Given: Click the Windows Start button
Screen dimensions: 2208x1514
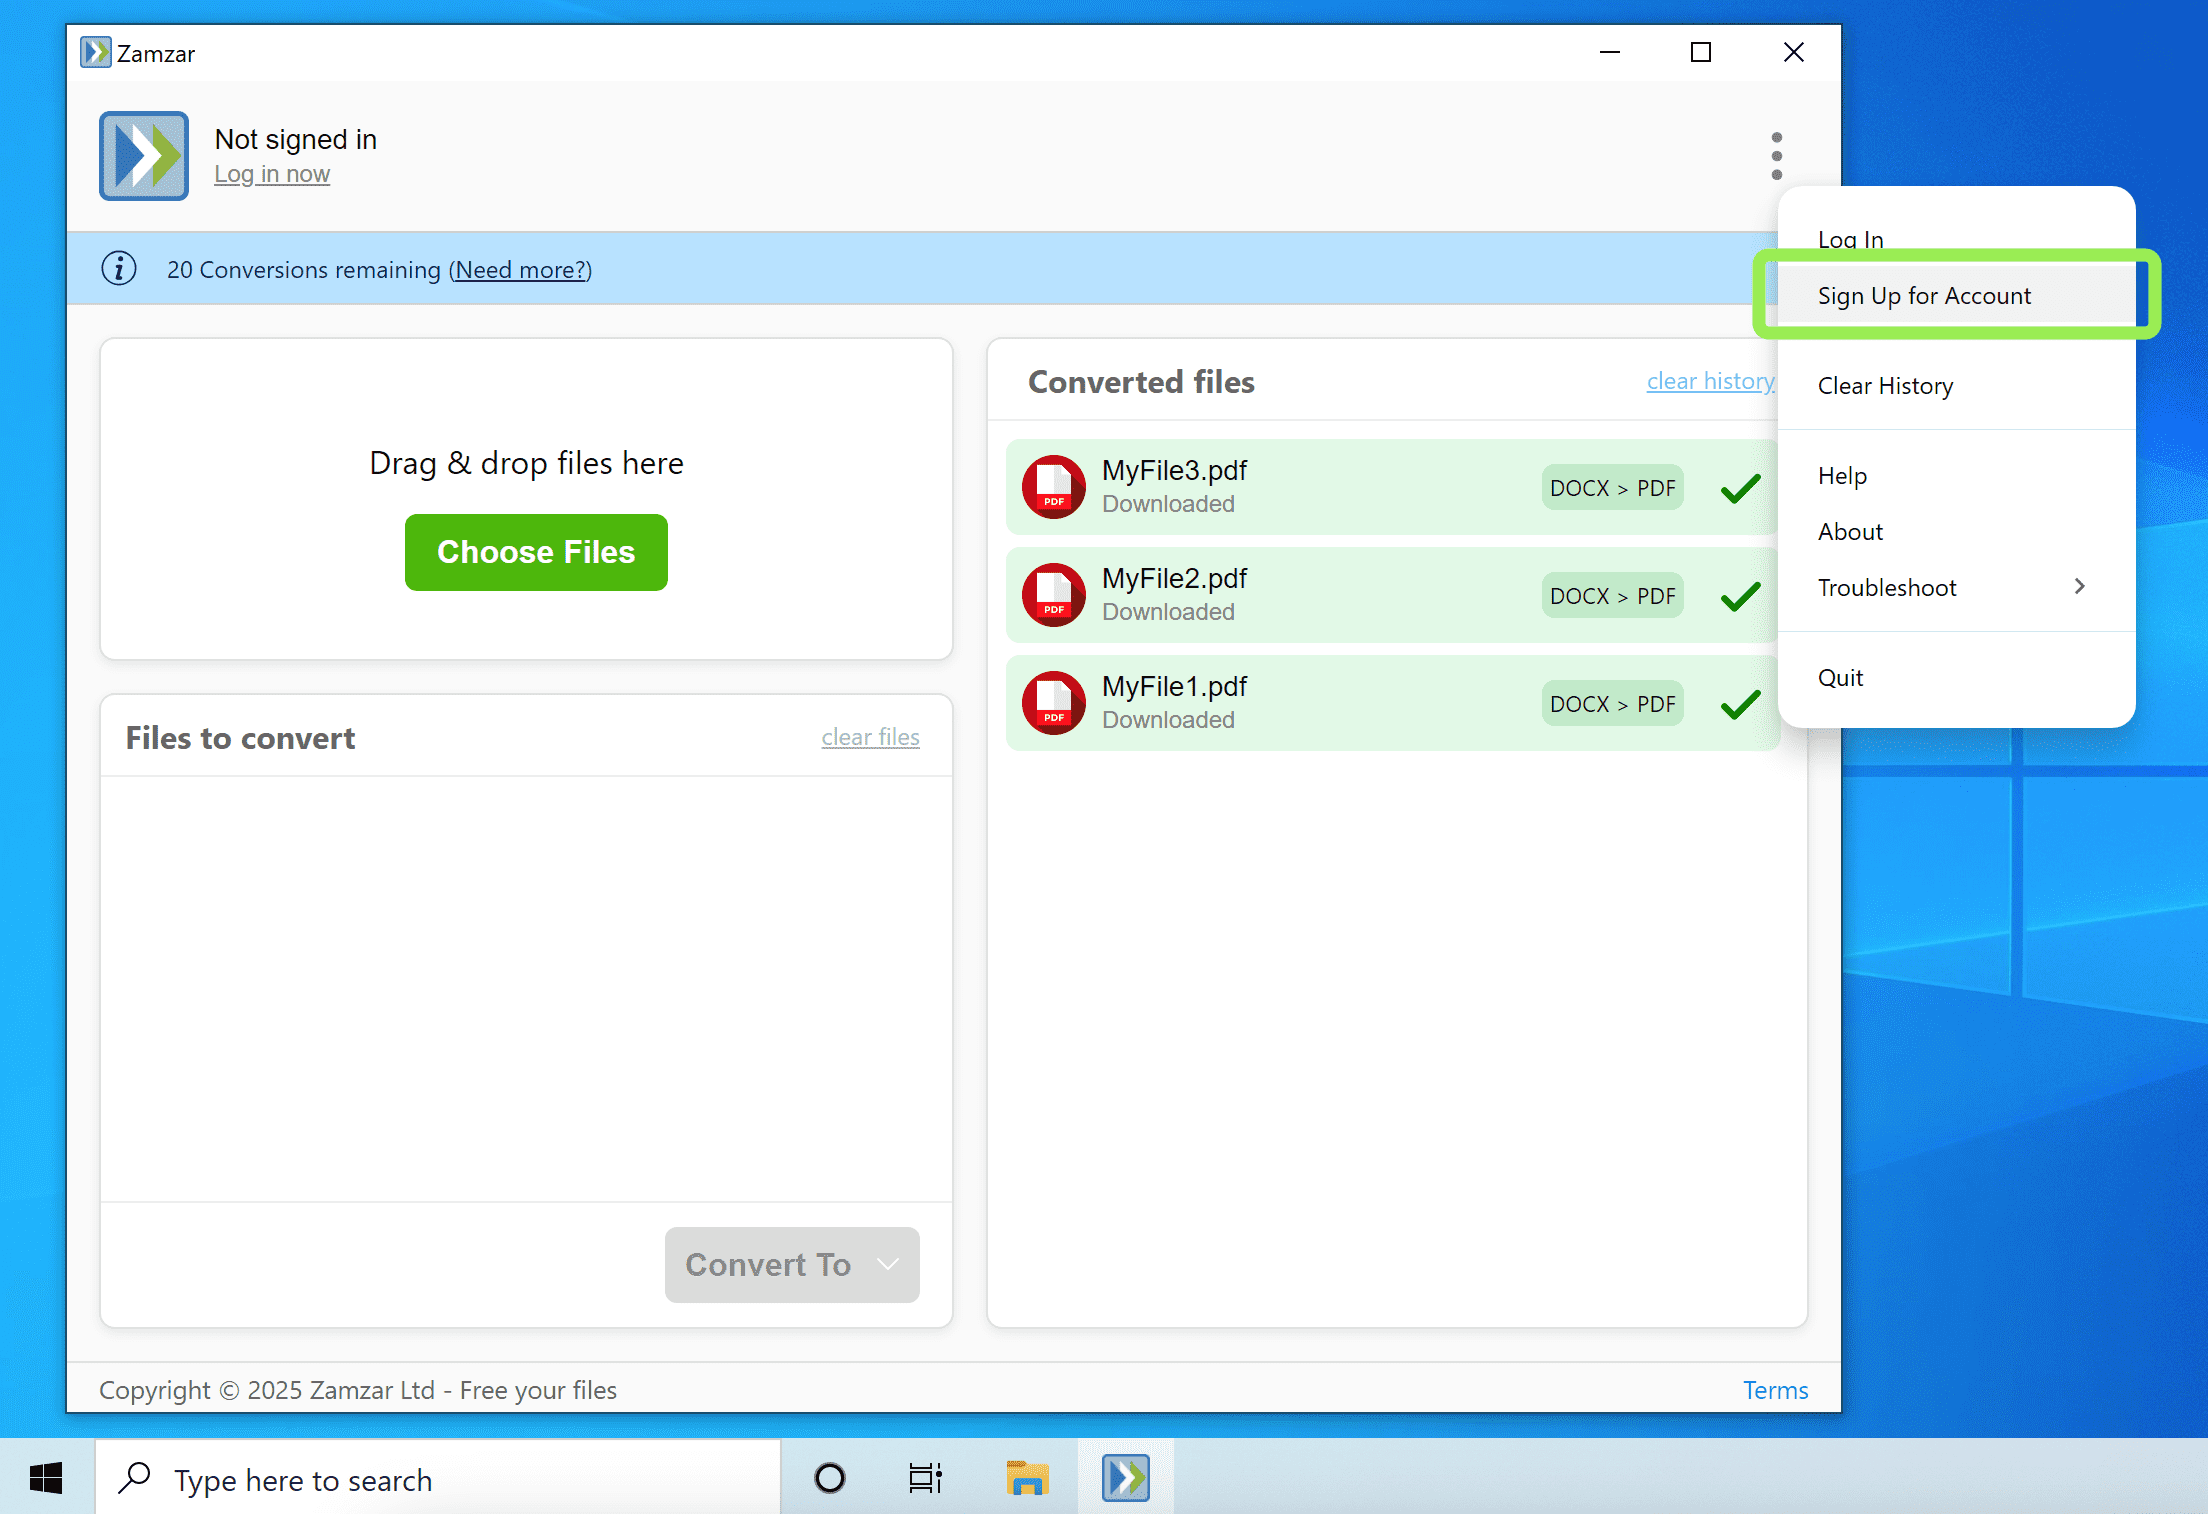Looking at the screenshot, I should tap(45, 1477).
